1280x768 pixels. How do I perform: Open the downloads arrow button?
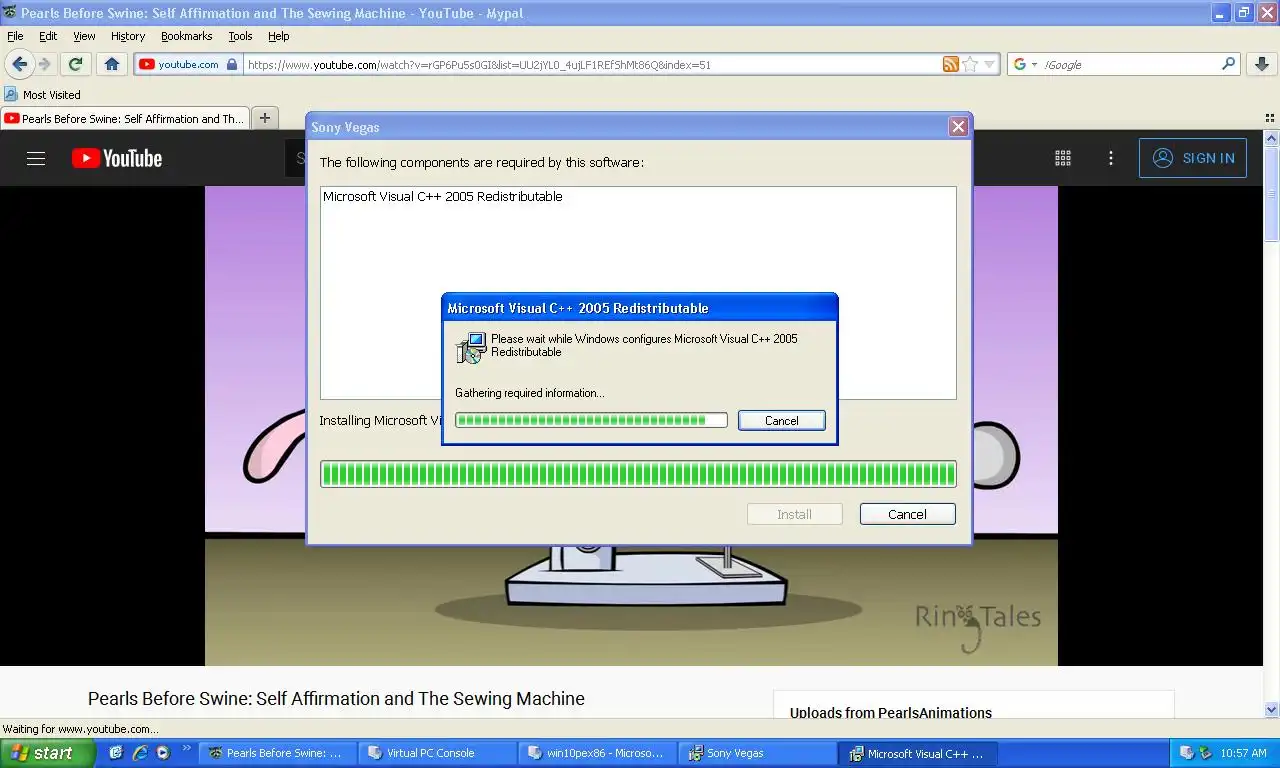[x=1261, y=64]
